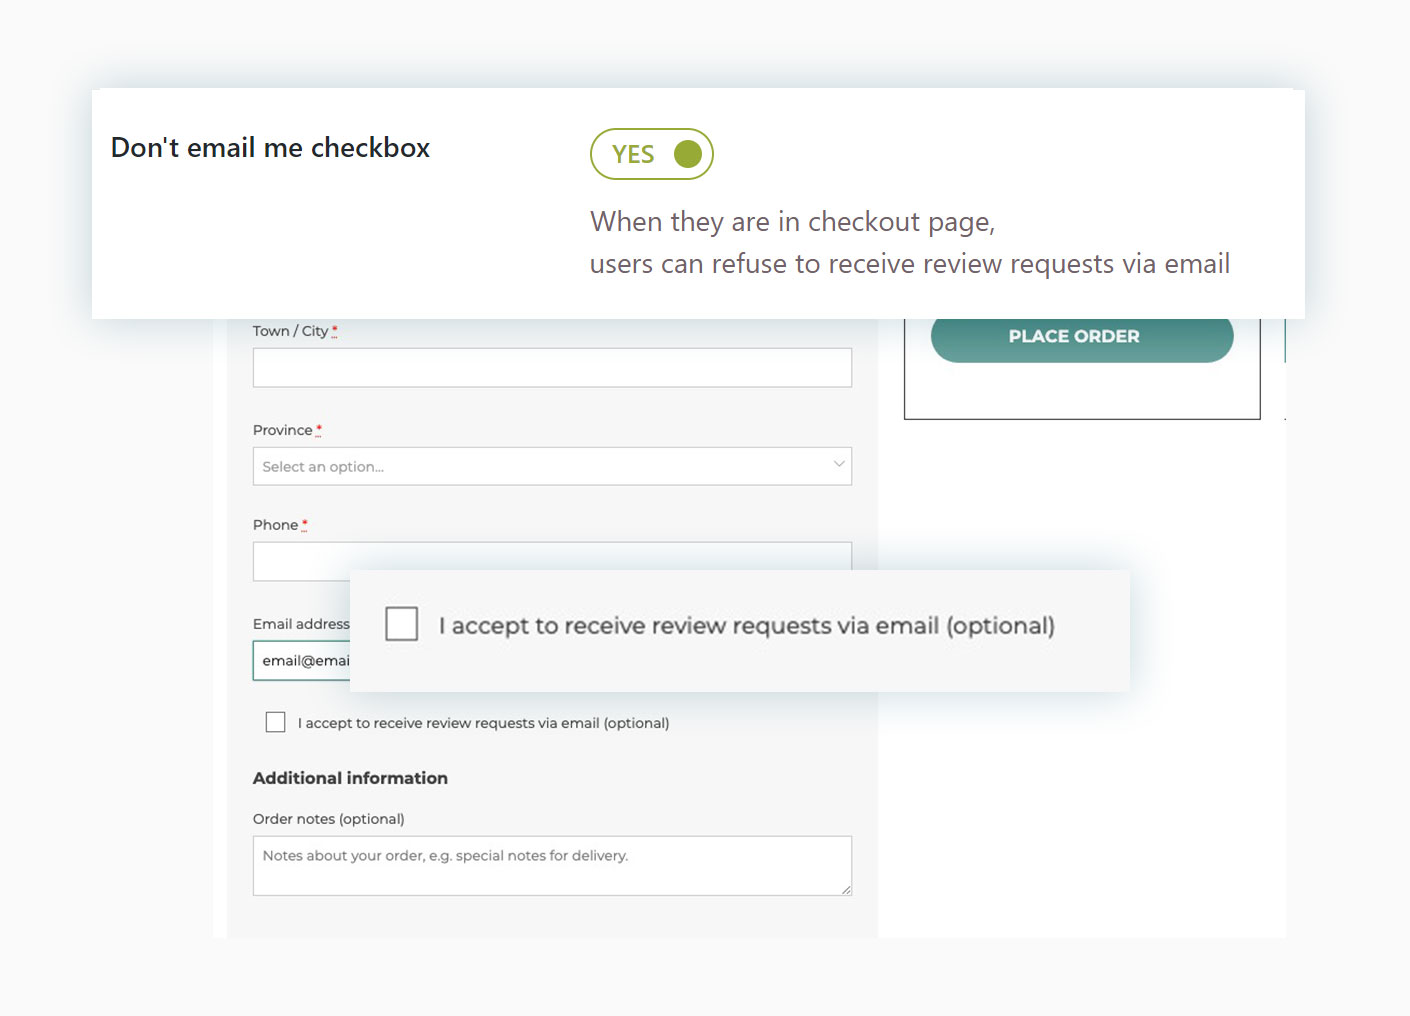The height and width of the screenshot is (1016, 1410).
Task: Focus the Town / City input field
Action: 551,367
